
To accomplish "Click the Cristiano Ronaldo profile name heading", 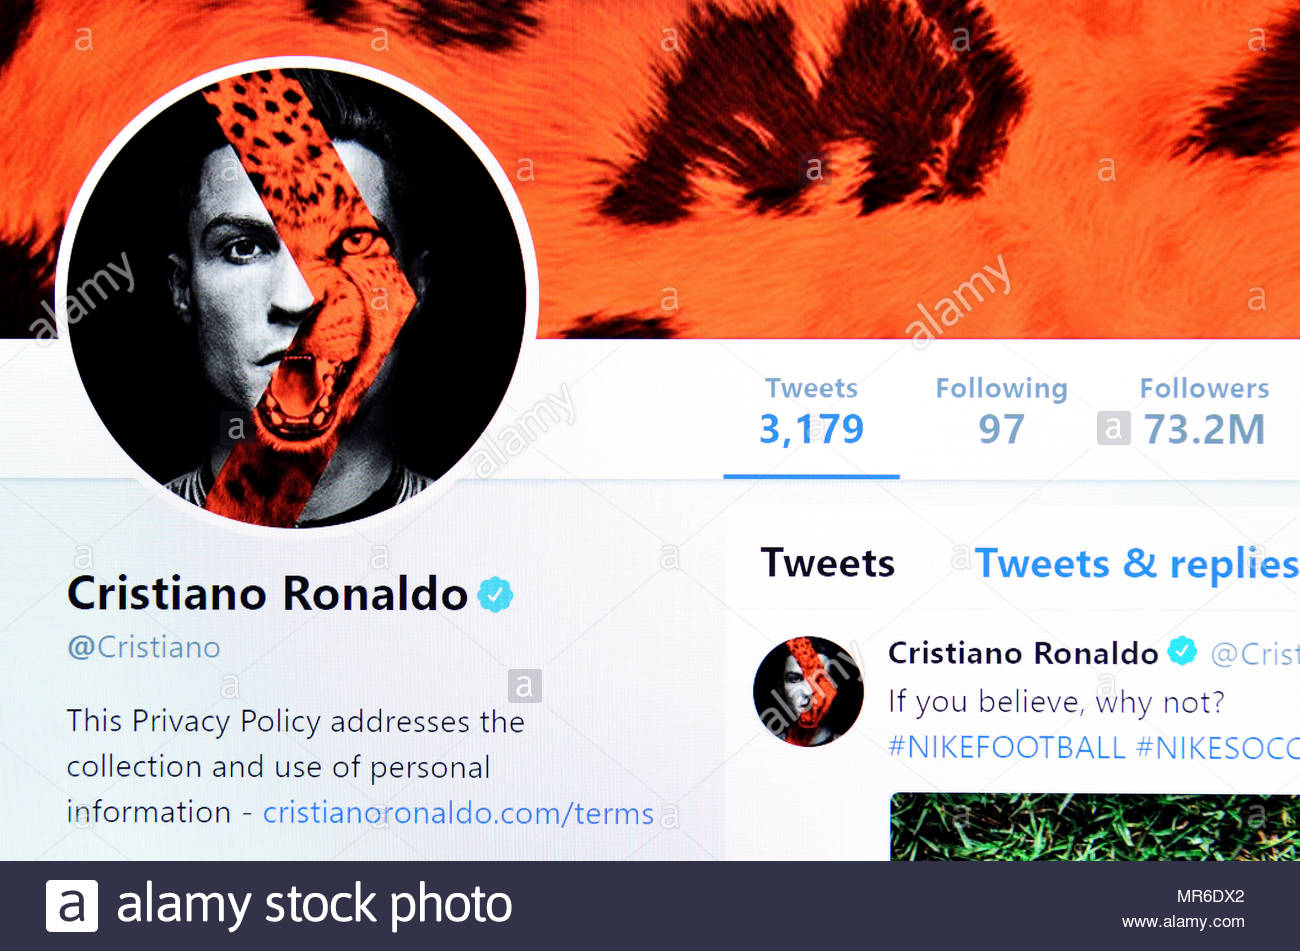I will coord(267,594).
